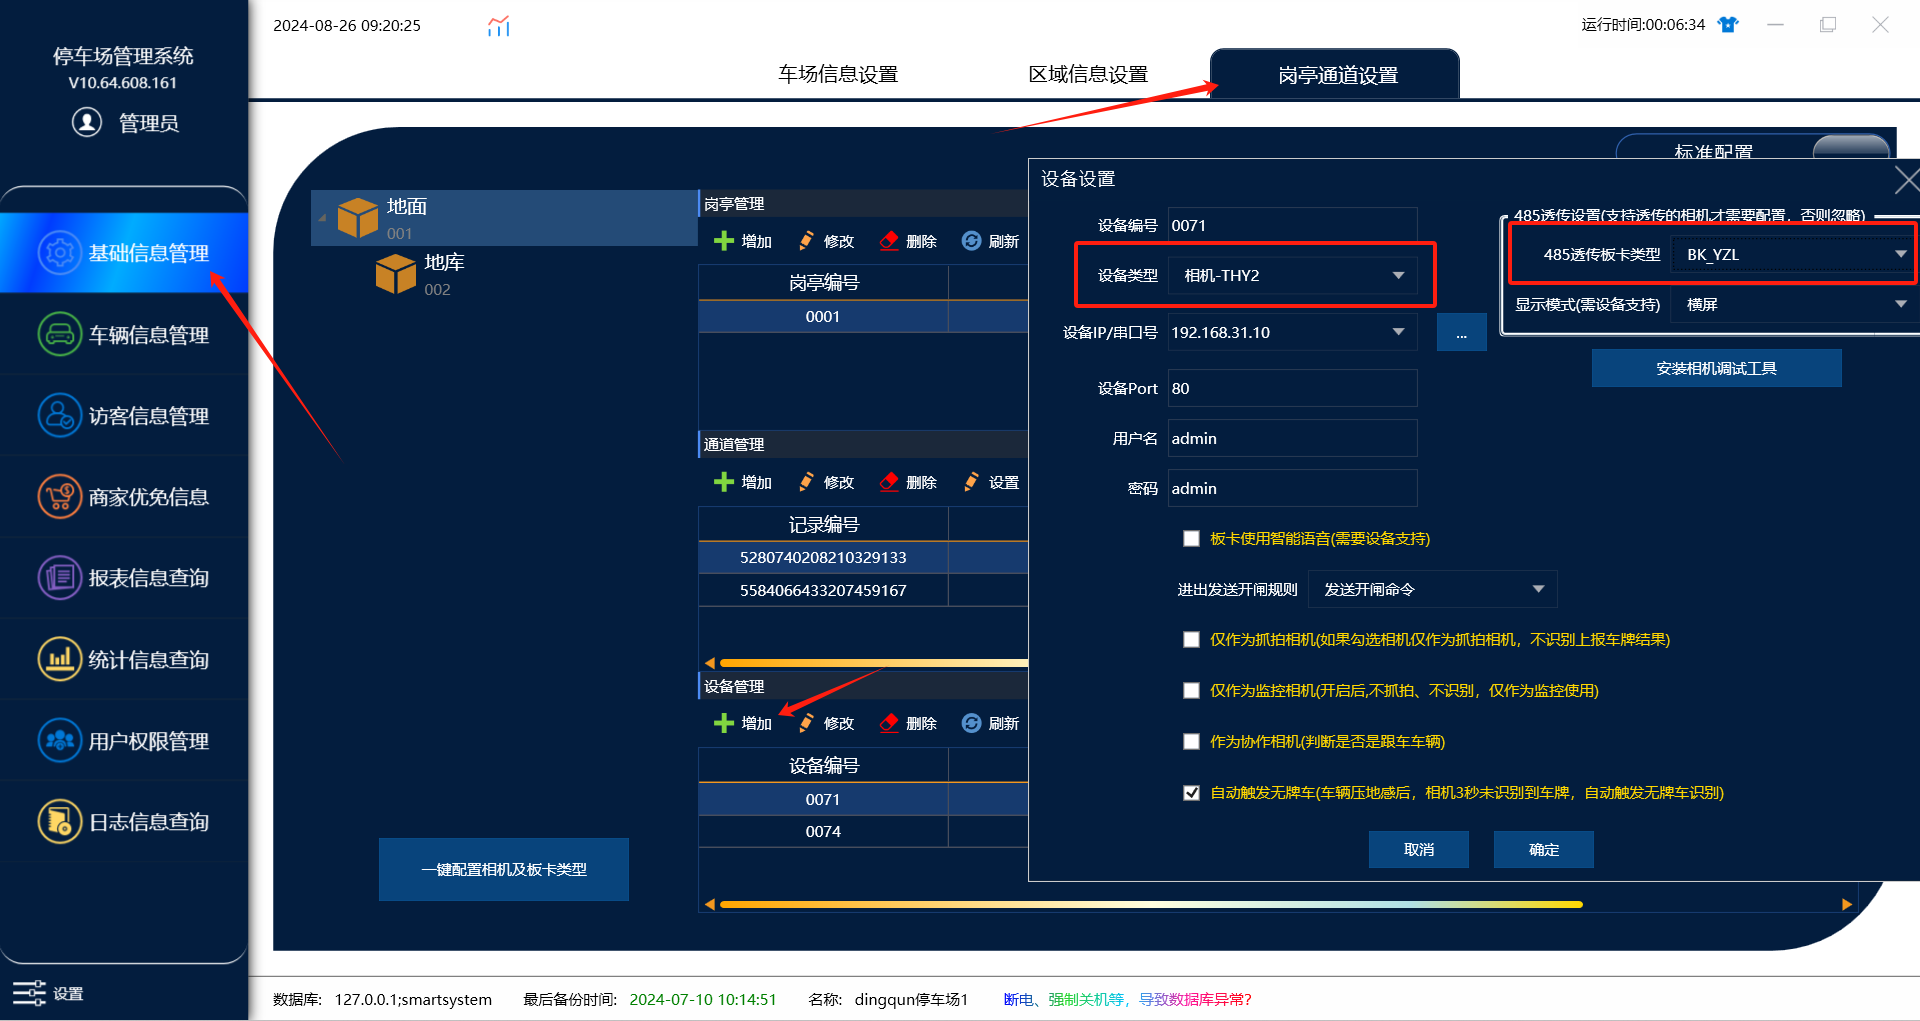
Task: Open 进出发送开闸规则 dropdown
Action: click(1432, 589)
